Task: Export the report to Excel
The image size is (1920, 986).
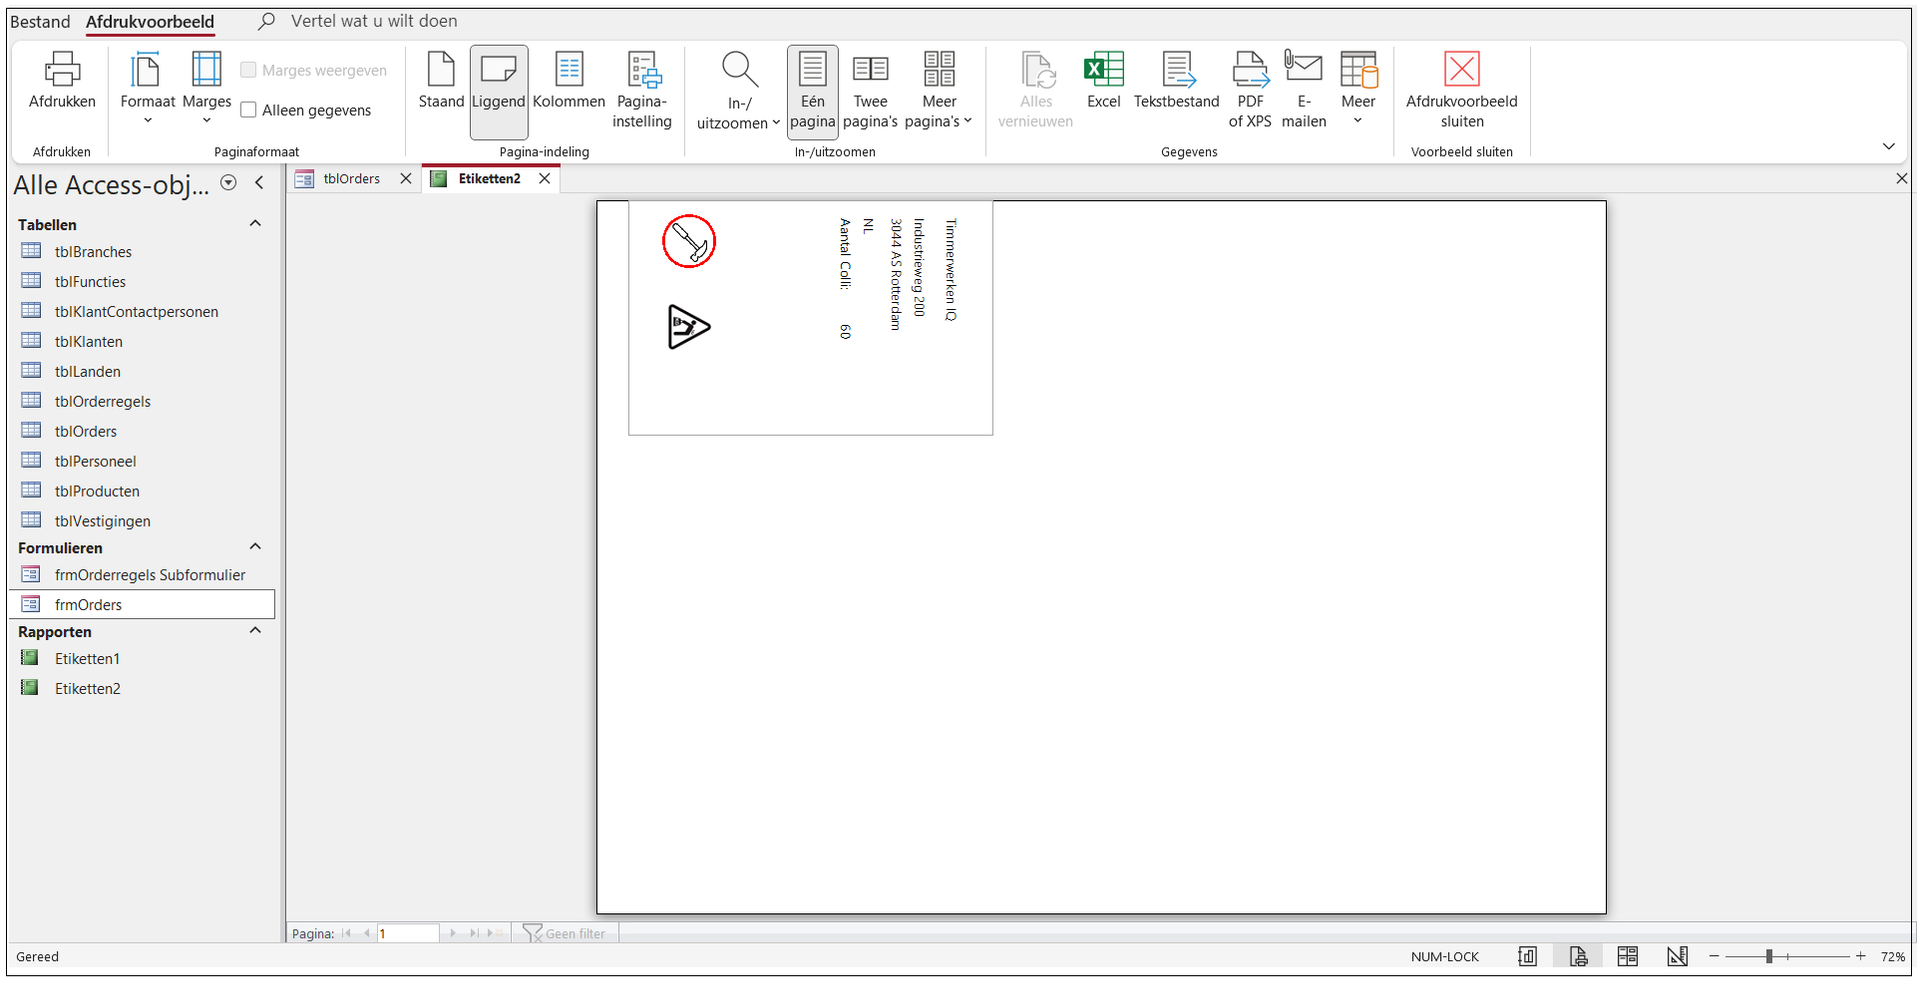Action: click(1104, 81)
